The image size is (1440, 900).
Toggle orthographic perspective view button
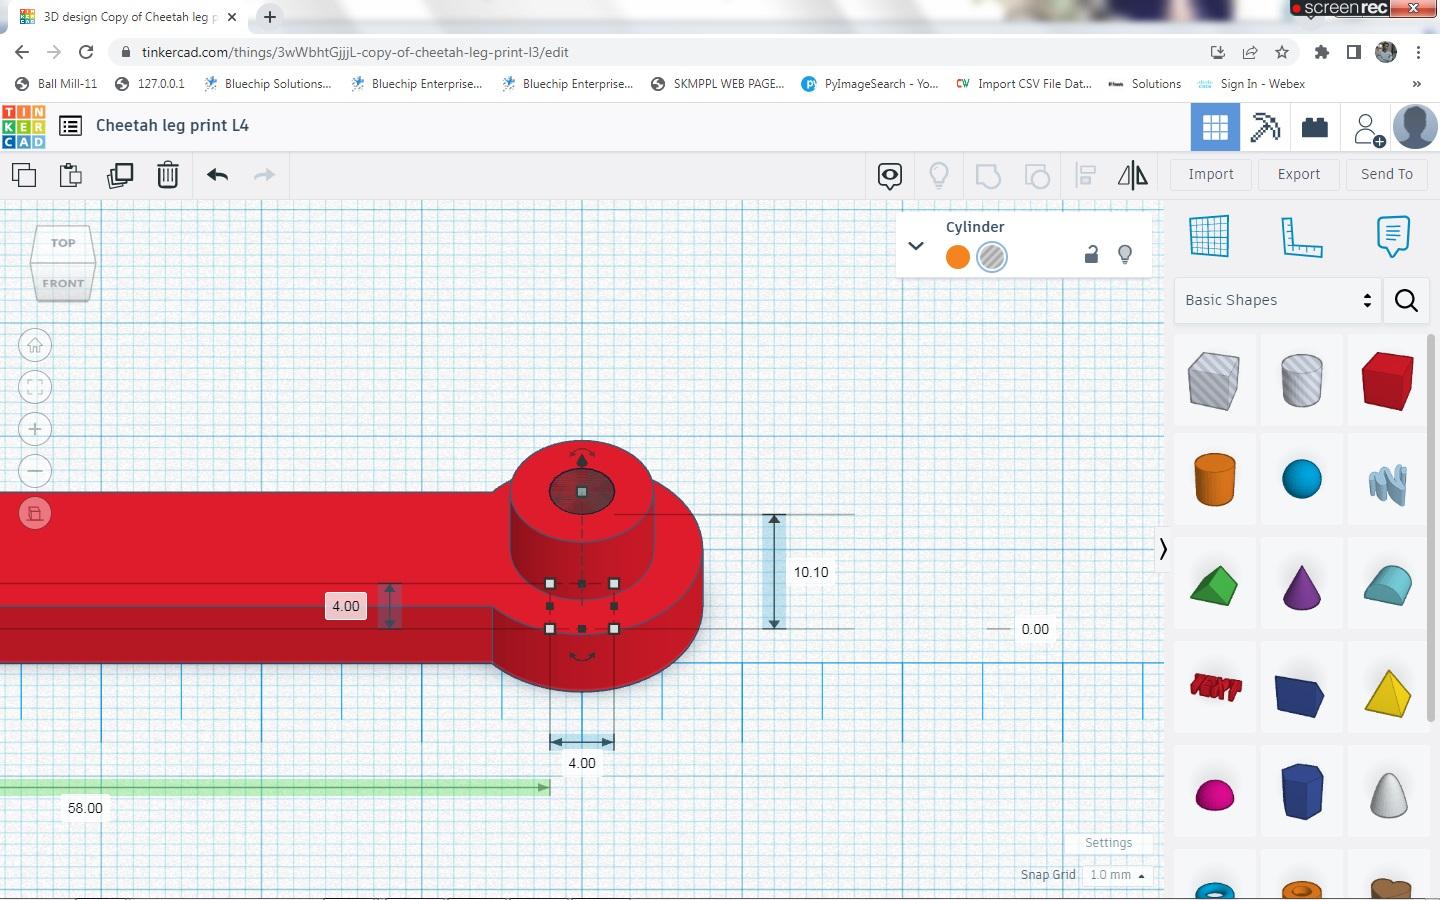[35, 513]
